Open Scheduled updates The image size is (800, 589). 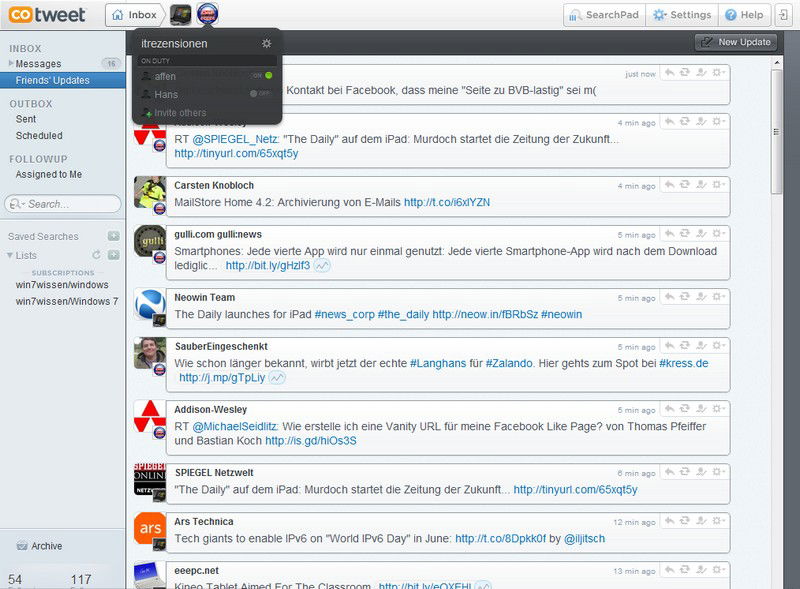[39, 135]
